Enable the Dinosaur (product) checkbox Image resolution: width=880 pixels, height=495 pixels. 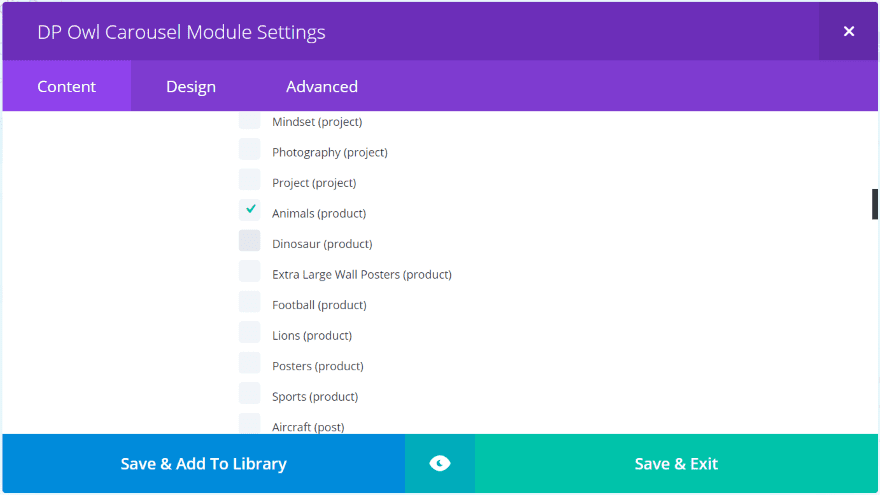250,242
